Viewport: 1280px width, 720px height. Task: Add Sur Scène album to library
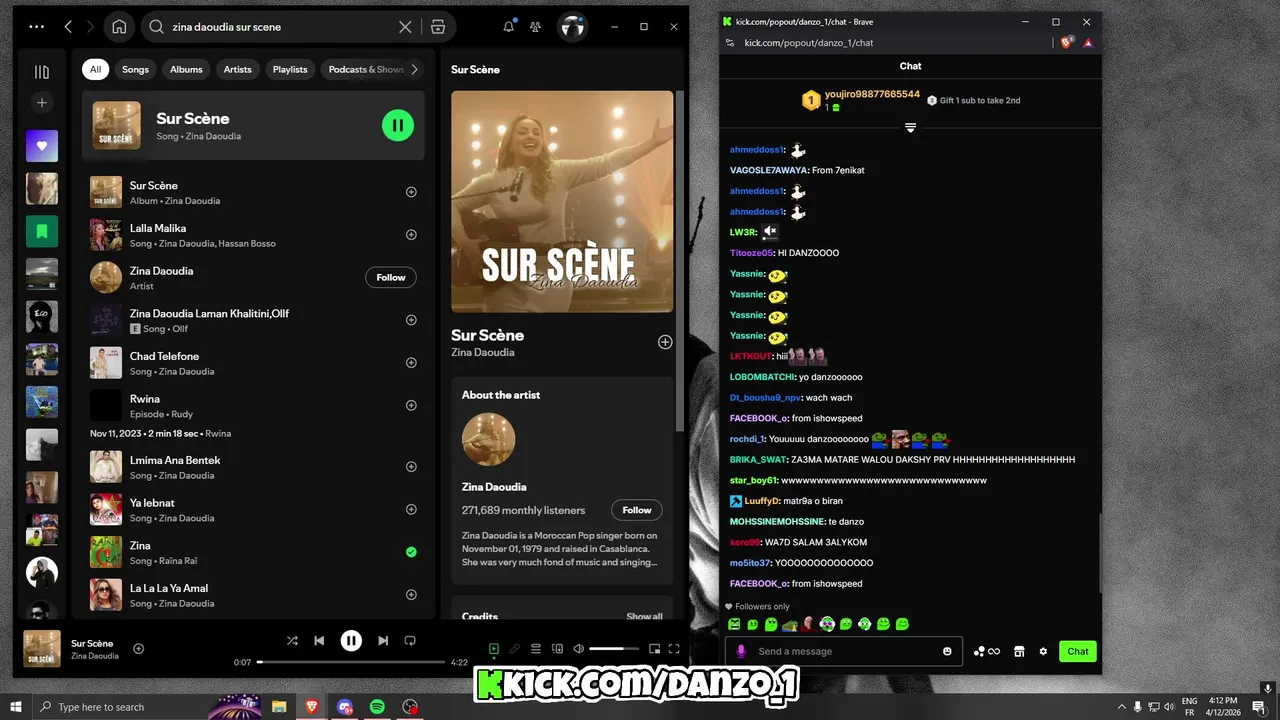(x=411, y=192)
